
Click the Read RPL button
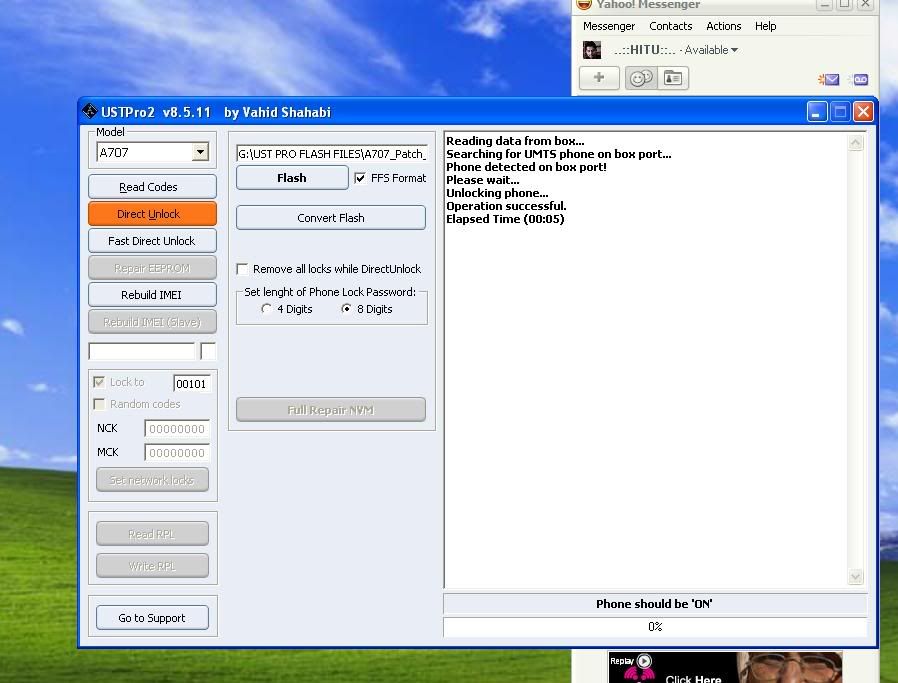152,534
